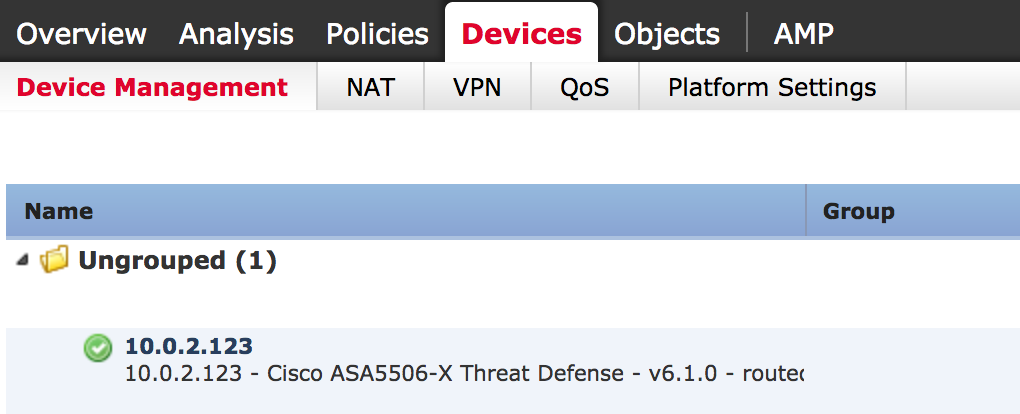Image resolution: width=1020 pixels, height=414 pixels.
Task: Select the Devices tab
Action: [x=521, y=34]
